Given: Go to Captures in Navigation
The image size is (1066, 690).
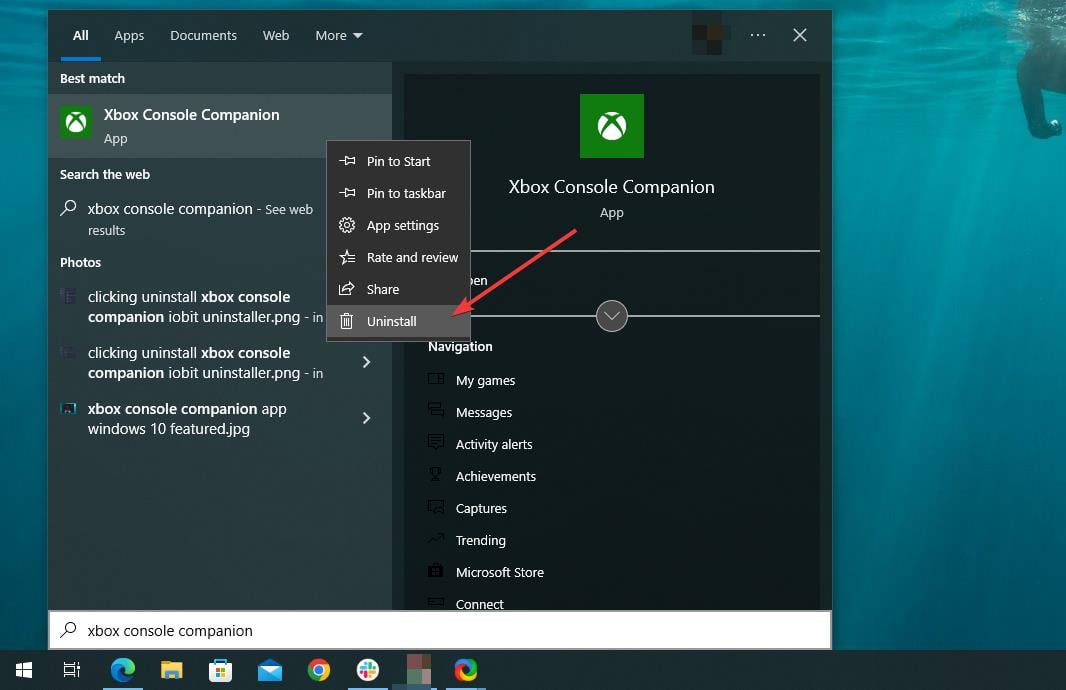Looking at the screenshot, I should (x=481, y=508).
